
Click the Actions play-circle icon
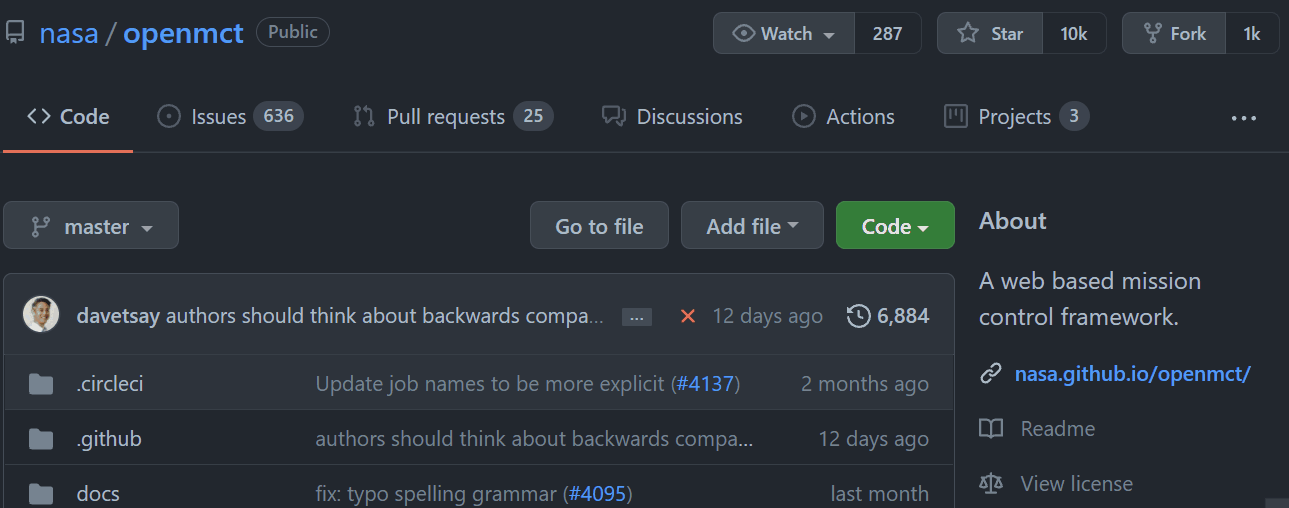pyautogui.click(x=804, y=116)
